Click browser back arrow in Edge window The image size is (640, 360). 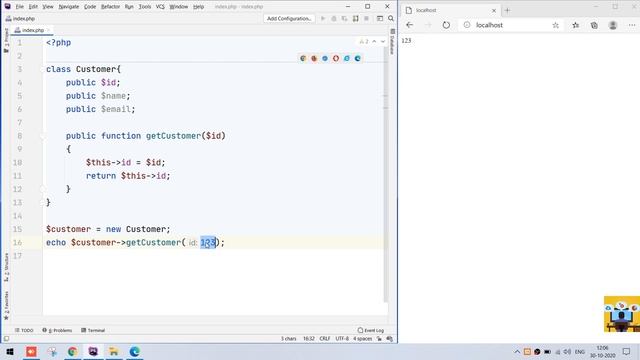point(409,25)
